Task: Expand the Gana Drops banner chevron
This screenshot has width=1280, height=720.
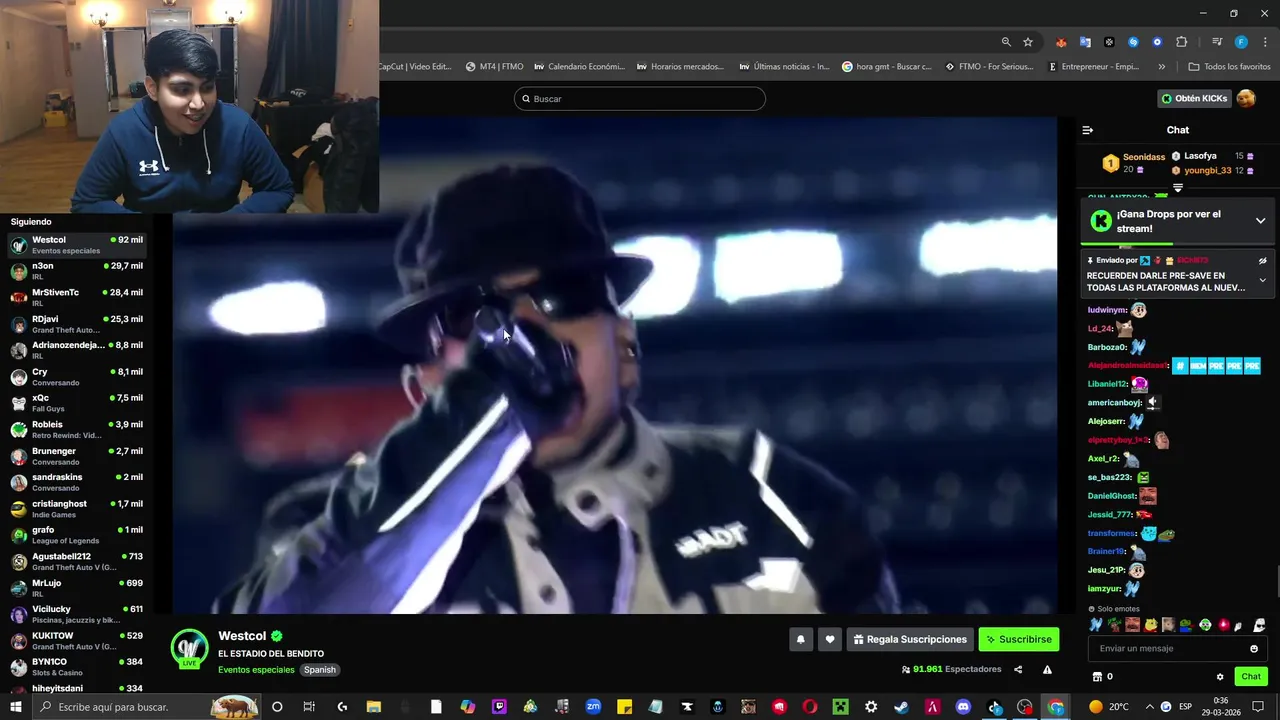Action: pos(1260,221)
